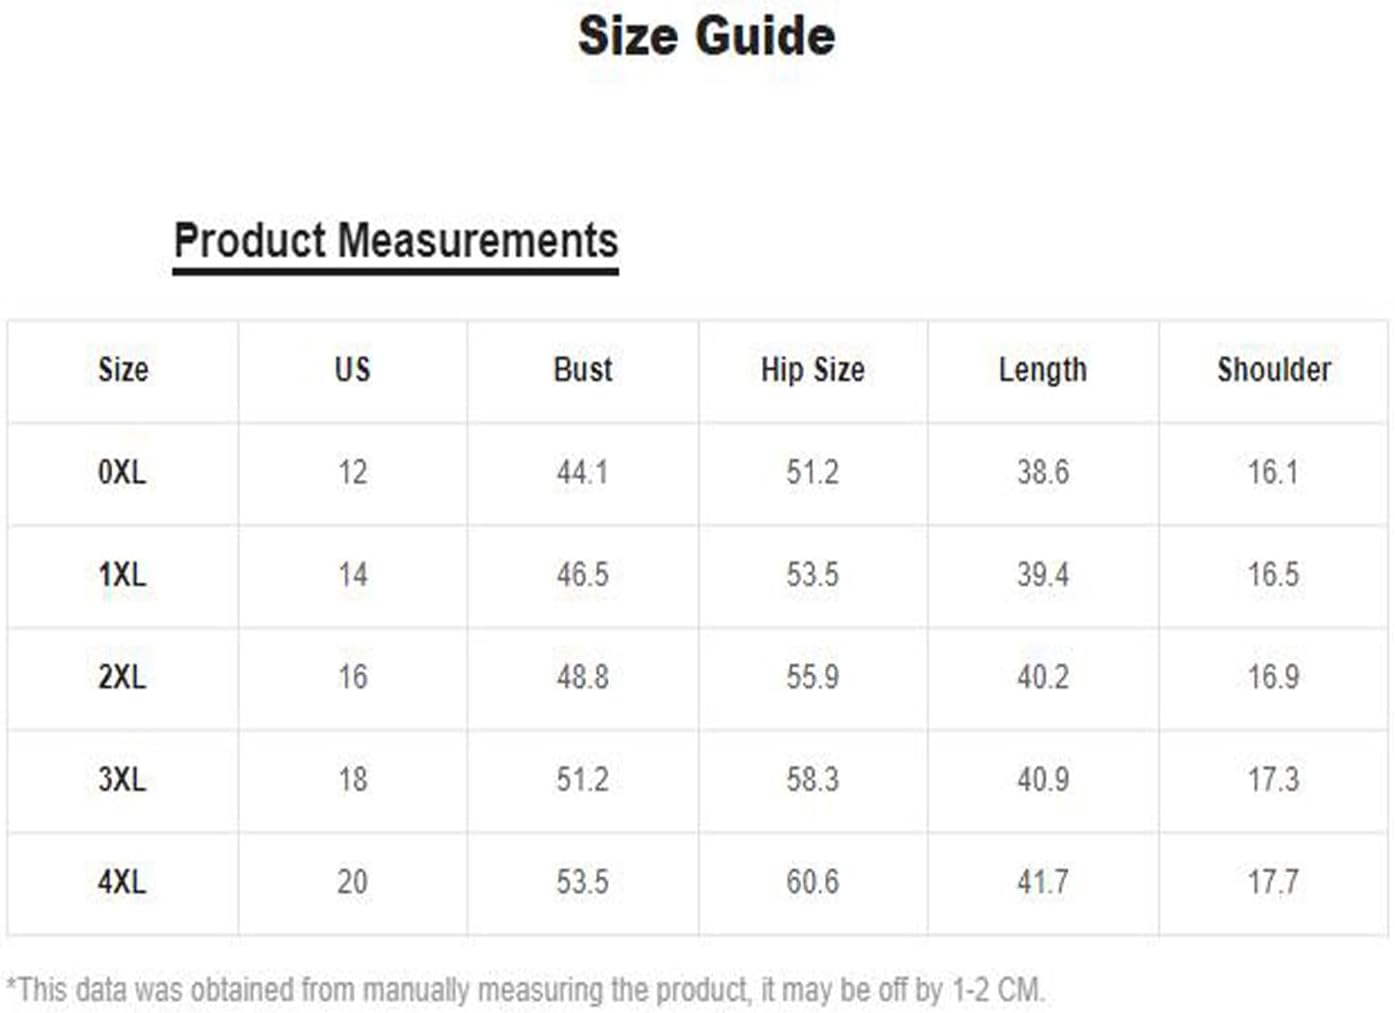Screen dimensions: 1395x1013
Task: Select the Length column header
Action: tap(1042, 370)
